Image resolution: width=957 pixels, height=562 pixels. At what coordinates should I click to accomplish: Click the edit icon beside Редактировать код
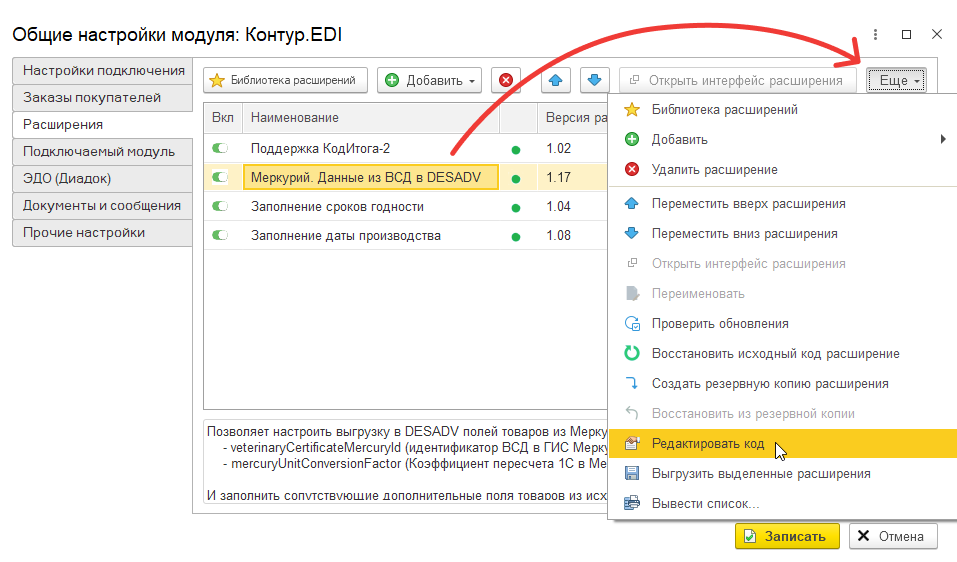632,444
